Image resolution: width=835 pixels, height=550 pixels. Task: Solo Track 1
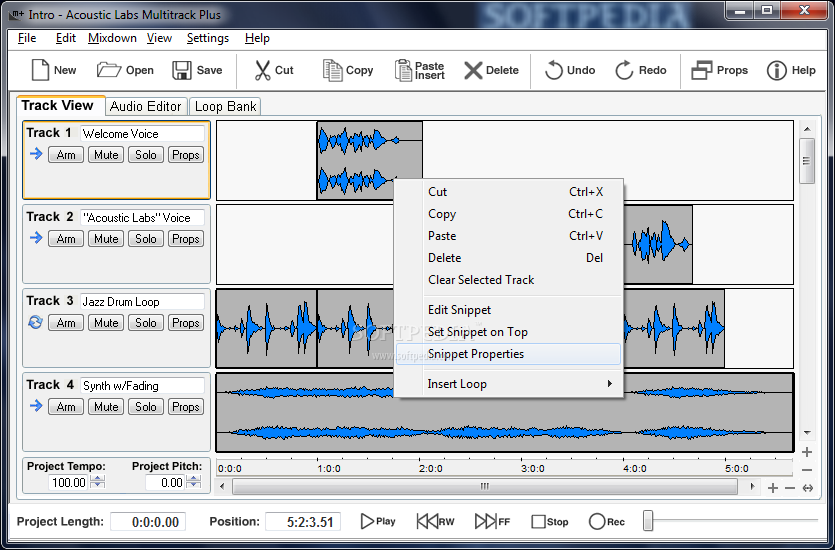146,155
